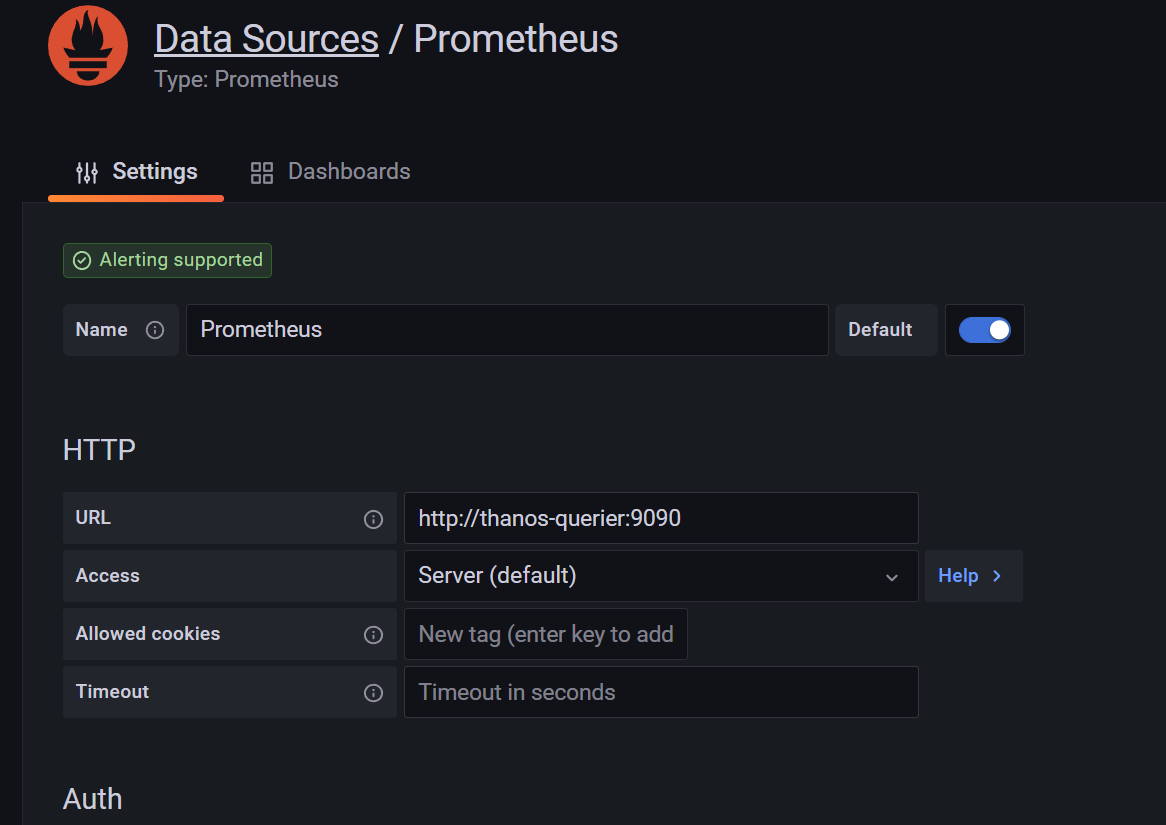Click the URL field with thanos-querier address
The height and width of the screenshot is (825, 1166).
click(x=661, y=518)
